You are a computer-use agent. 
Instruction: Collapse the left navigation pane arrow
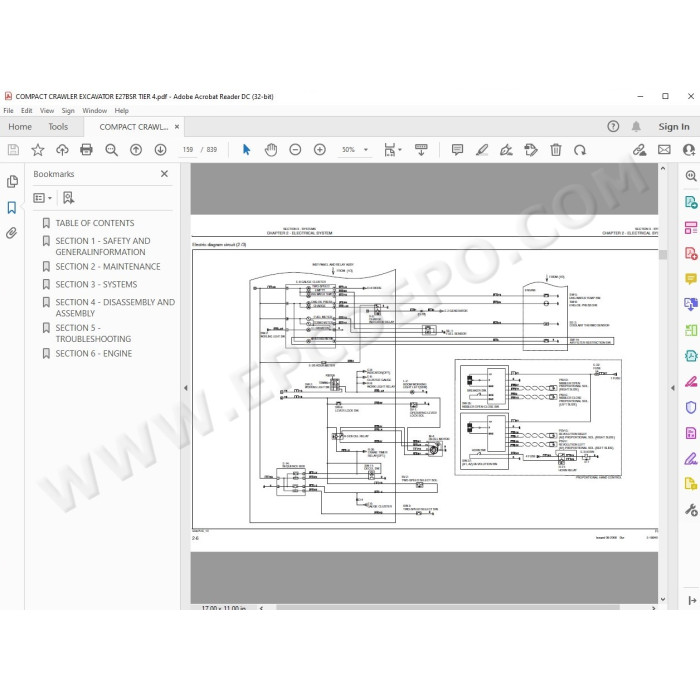coord(186,388)
